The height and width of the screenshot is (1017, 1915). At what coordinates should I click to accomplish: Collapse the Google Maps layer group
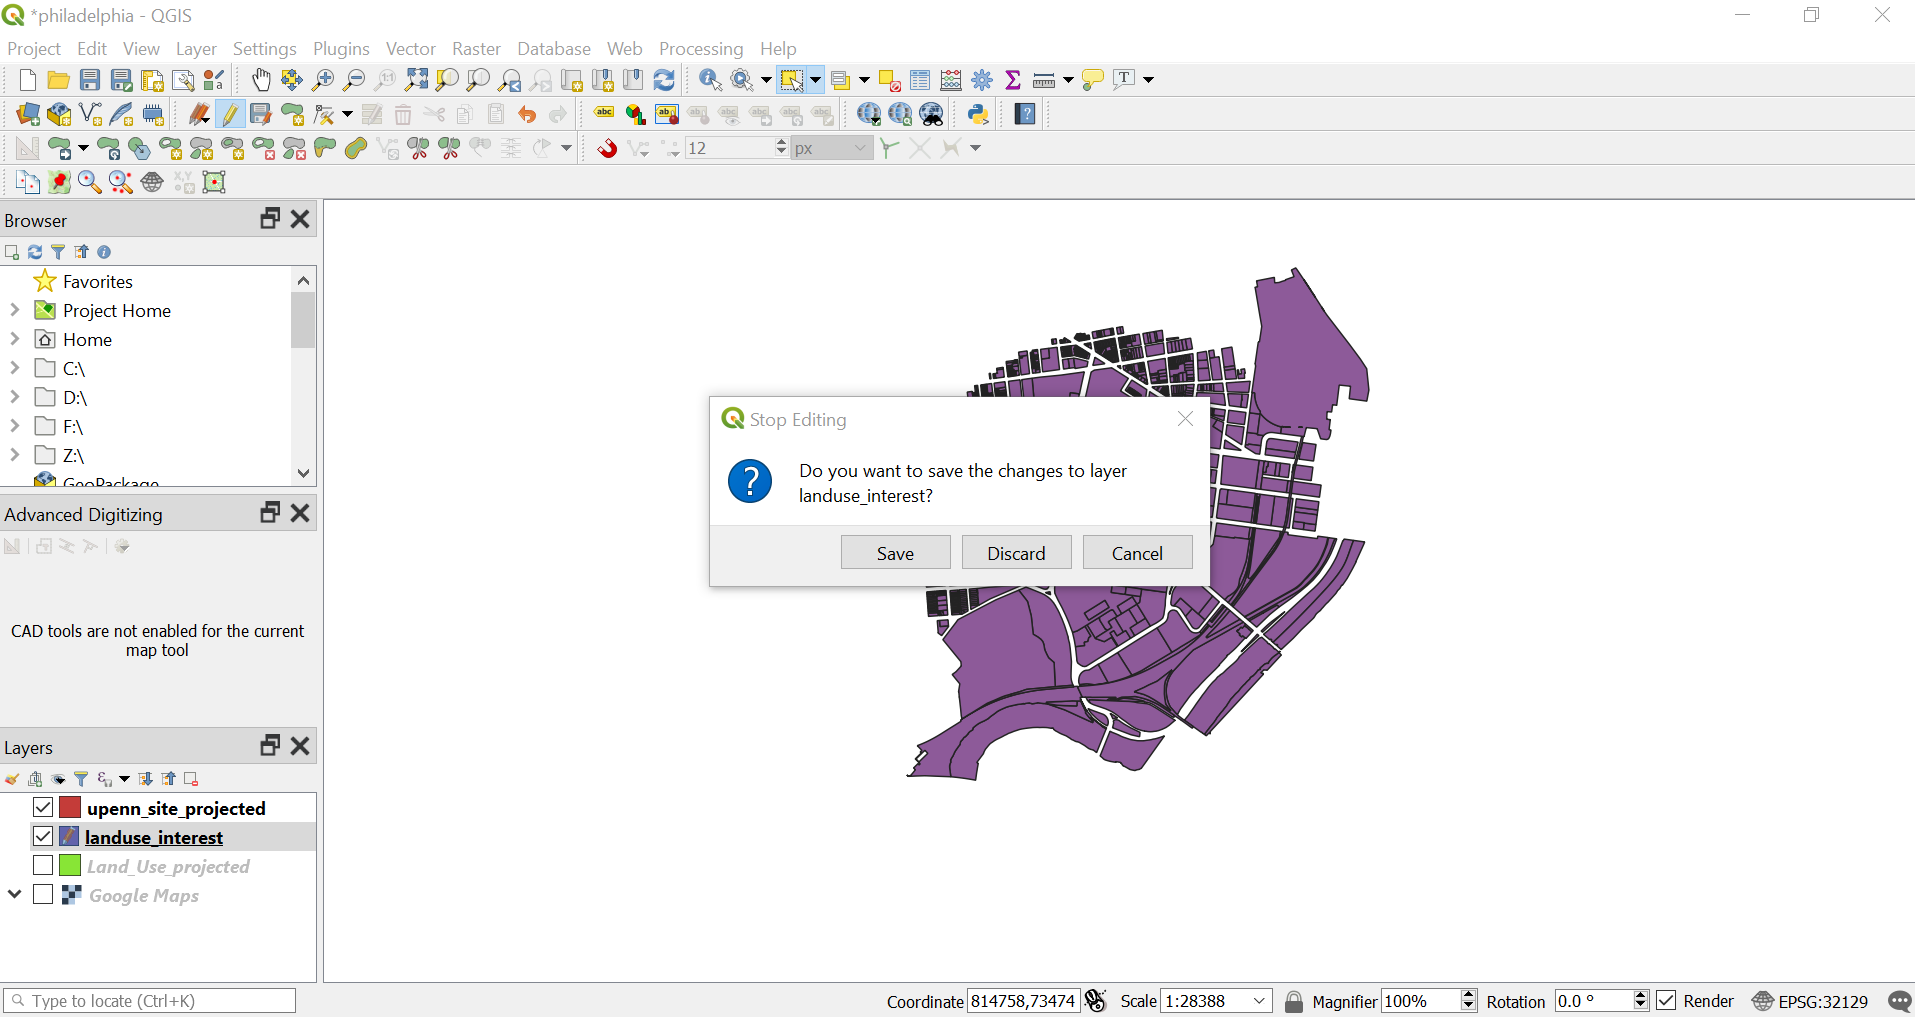pos(15,894)
